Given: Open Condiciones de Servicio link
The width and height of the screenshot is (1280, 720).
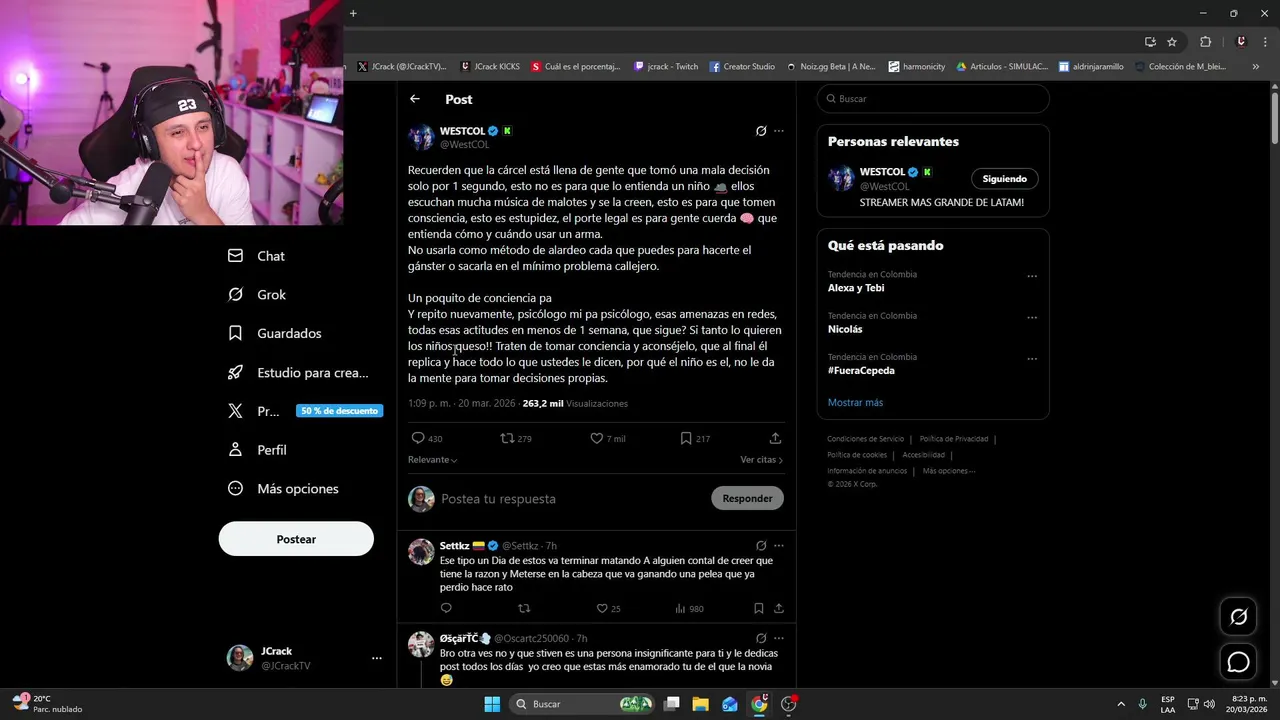Looking at the screenshot, I should point(865,439).
